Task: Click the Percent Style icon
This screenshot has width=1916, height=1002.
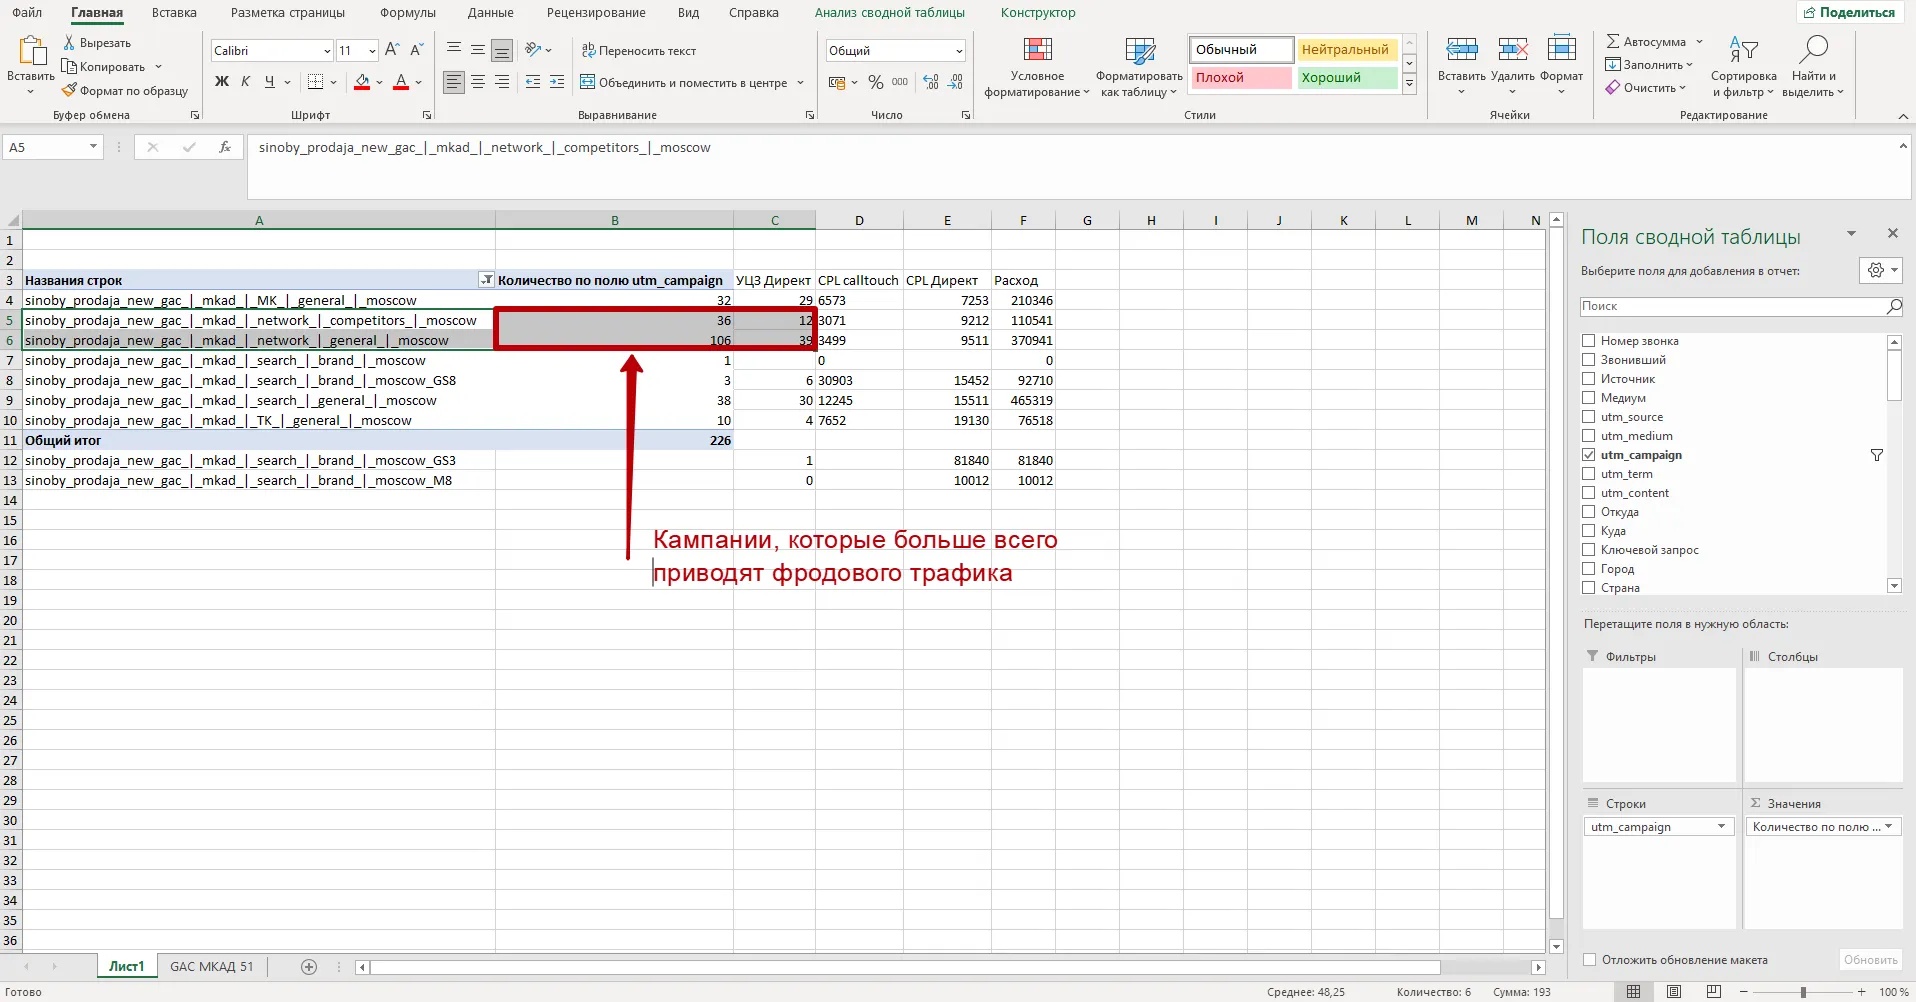Action: (876, 83)
